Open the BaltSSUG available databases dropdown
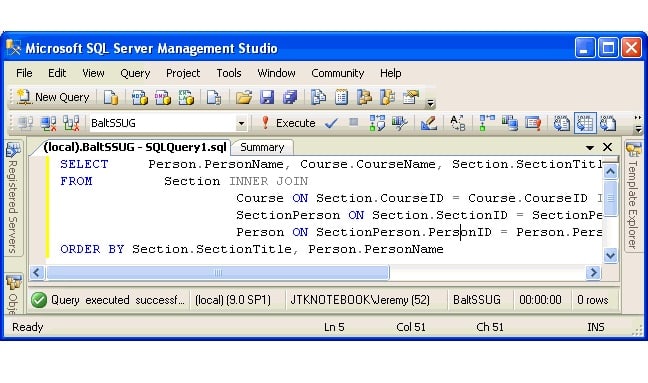The height and width of the screenshot is (383, 648). tap(241, 123)
